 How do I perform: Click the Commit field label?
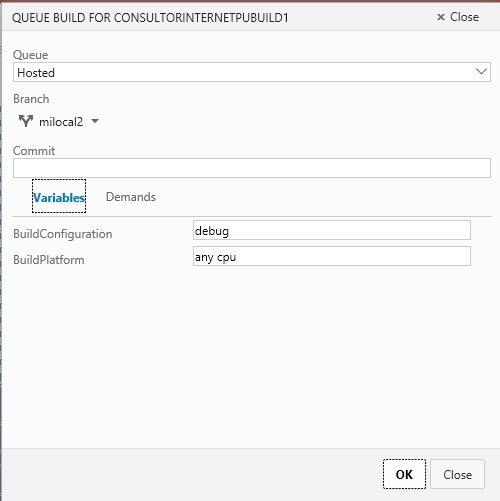34,151
